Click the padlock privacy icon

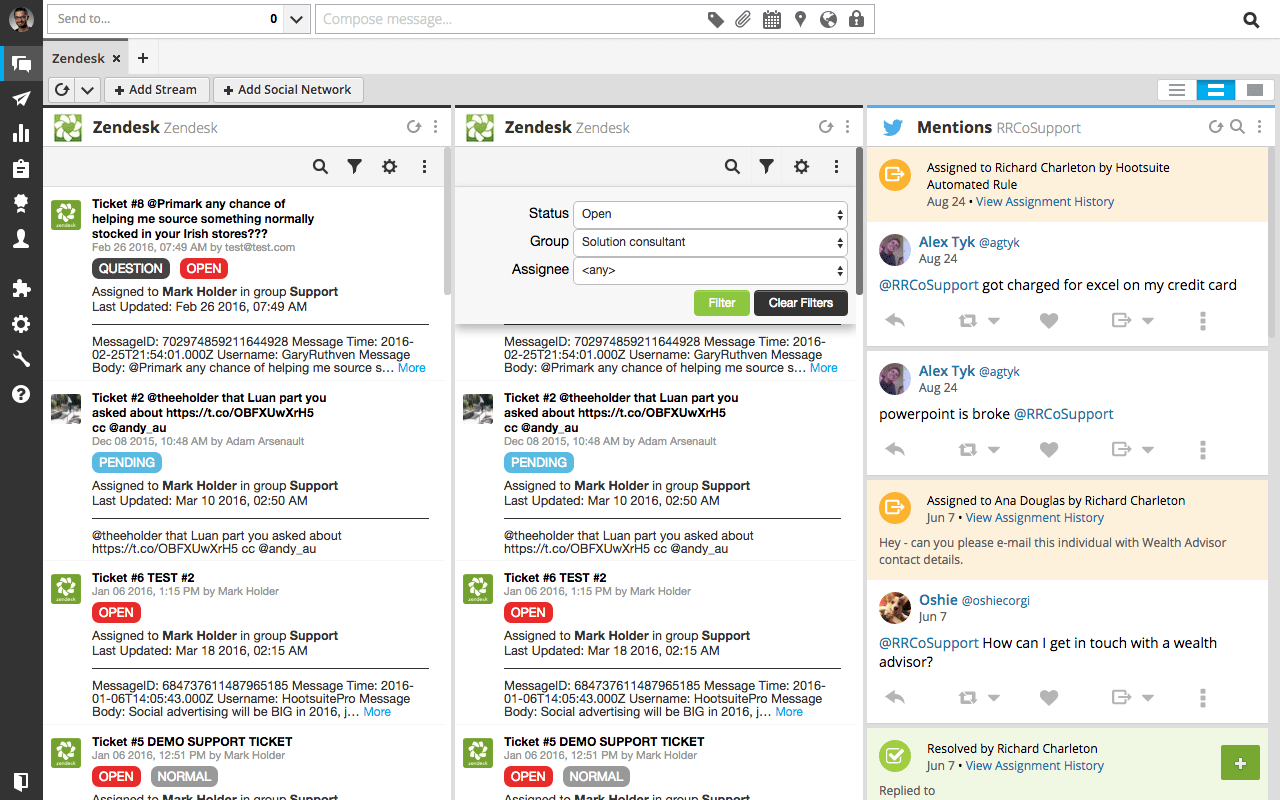[856, 19]
